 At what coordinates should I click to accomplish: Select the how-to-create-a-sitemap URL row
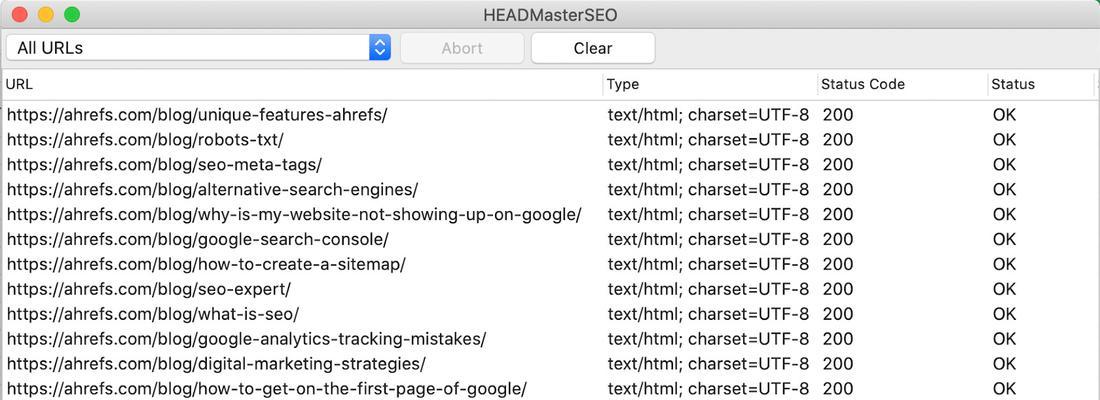pyautogui.click(x=206, y=264)
